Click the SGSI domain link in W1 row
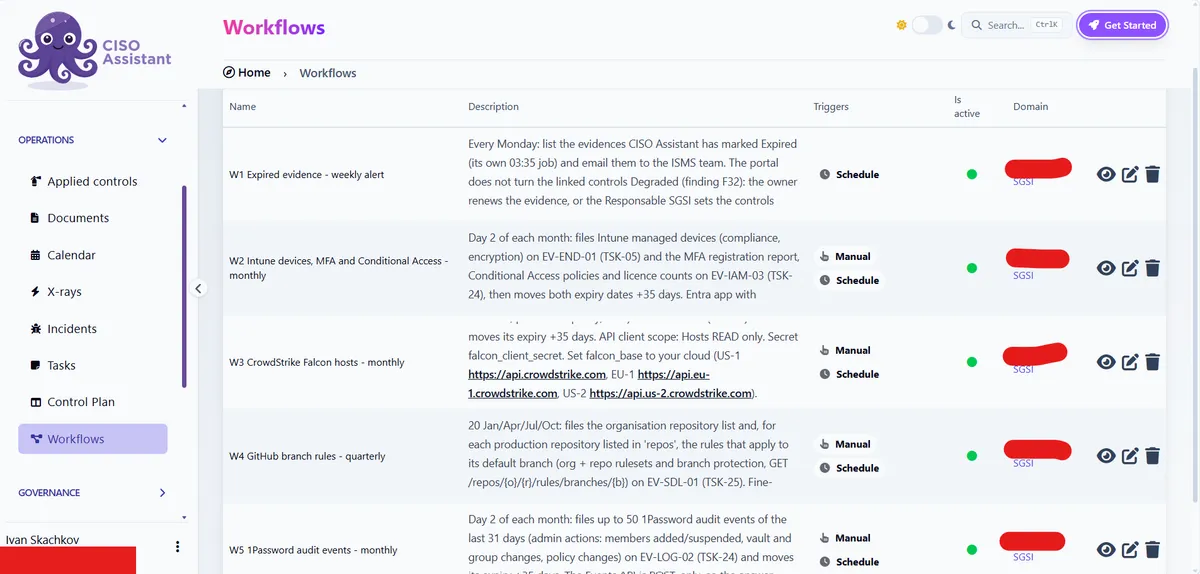This screenshot has height=574, width=1200. point(1023,182)
